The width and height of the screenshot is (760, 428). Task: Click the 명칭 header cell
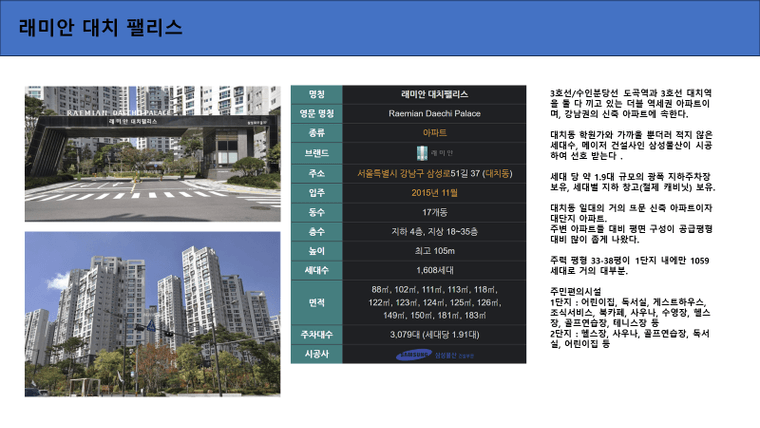click(317, 95)
